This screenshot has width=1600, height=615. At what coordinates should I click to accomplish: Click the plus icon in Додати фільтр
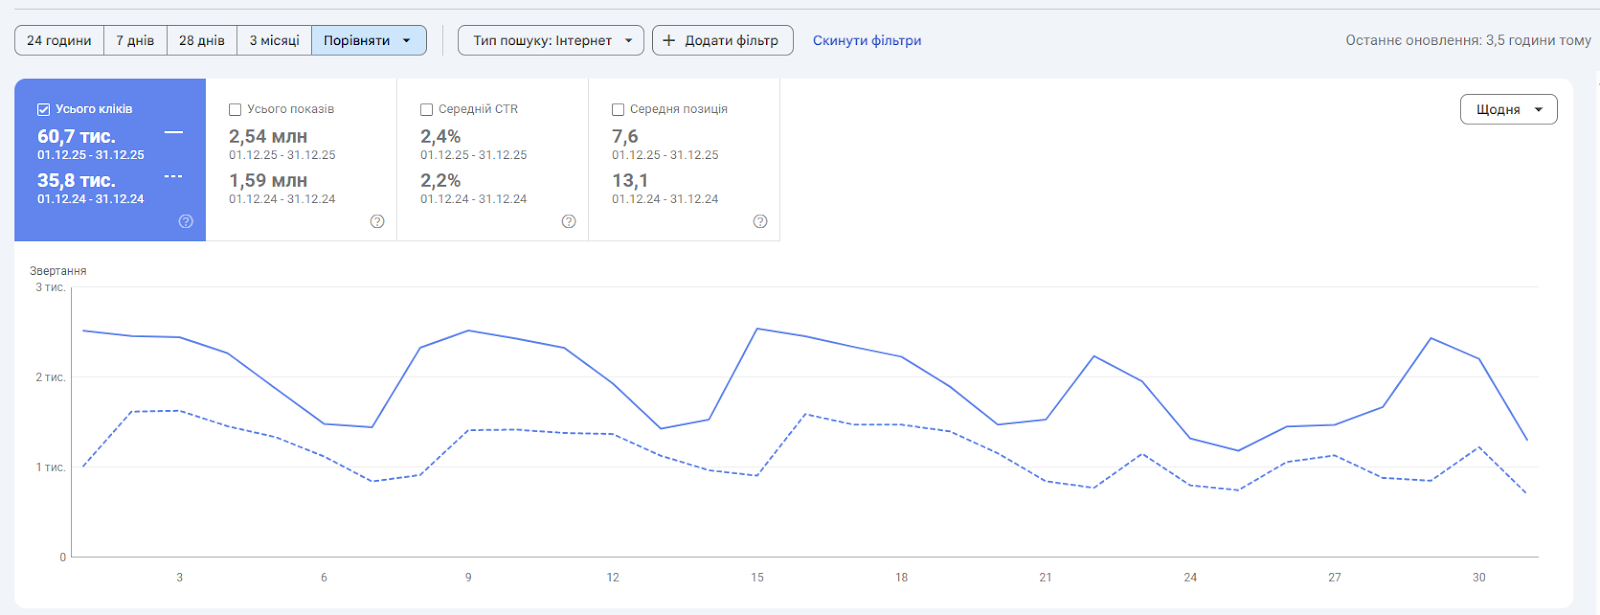tap(669, 40)
